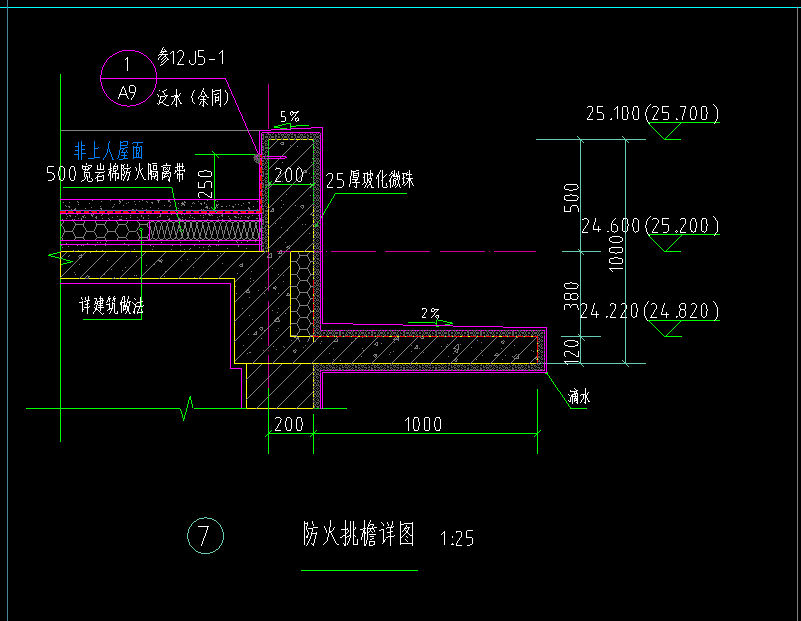Click the index bubble marked 1 over A9

(x=128, y=78)
